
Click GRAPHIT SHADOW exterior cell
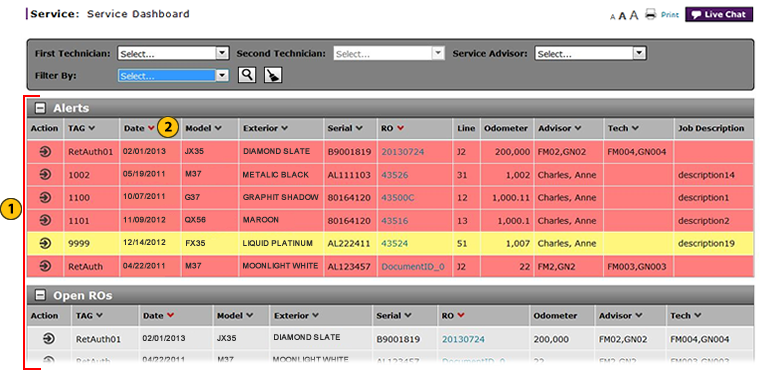pyautogui.click(x=281, y=197)
